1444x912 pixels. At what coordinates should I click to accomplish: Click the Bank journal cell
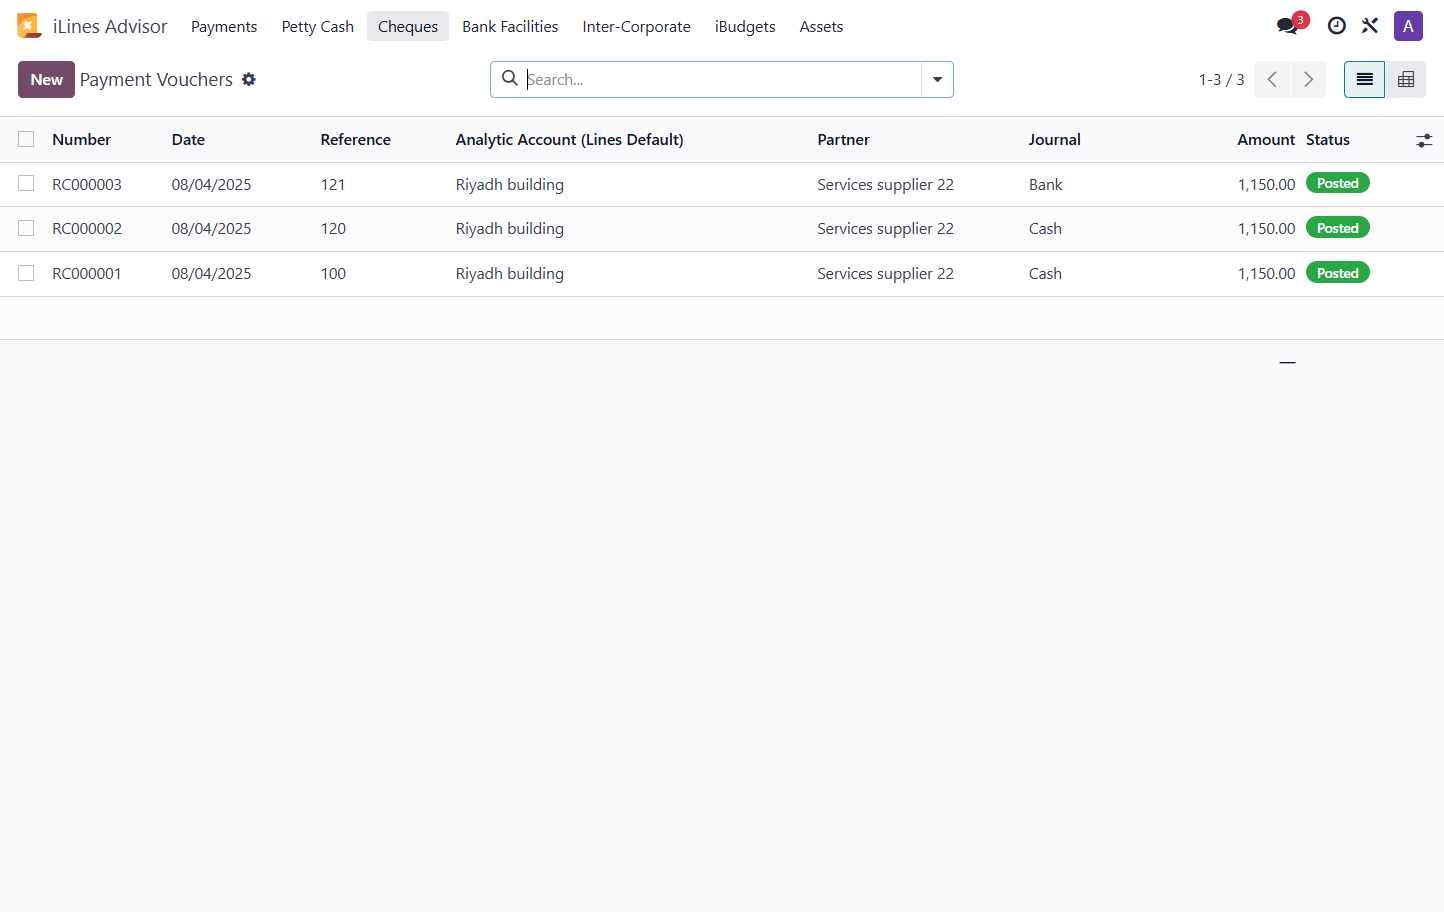pos(1045,184)
